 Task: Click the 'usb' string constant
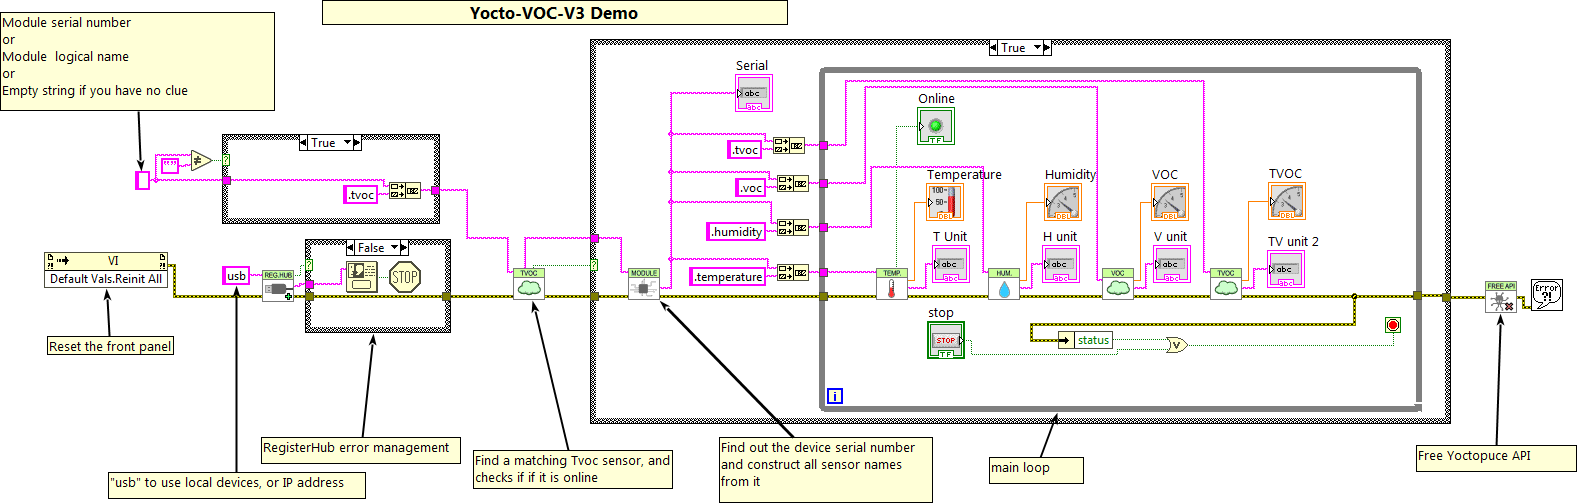236,276
